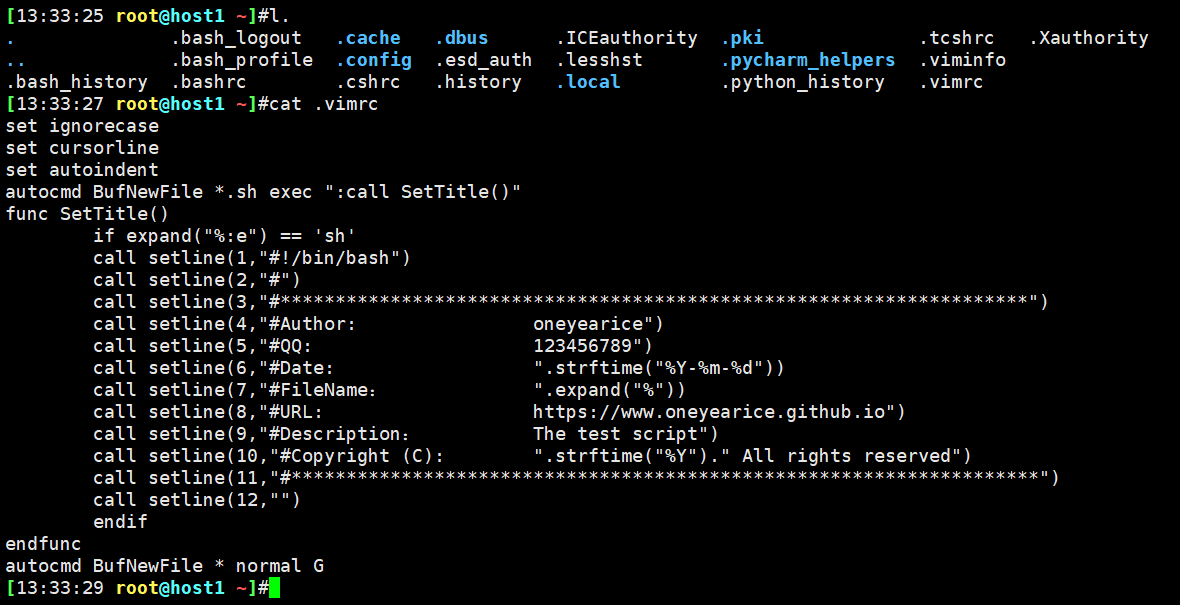Select the .dbus directory entry
This screenshot has width=1180, height=605.
tap(462, 38)
